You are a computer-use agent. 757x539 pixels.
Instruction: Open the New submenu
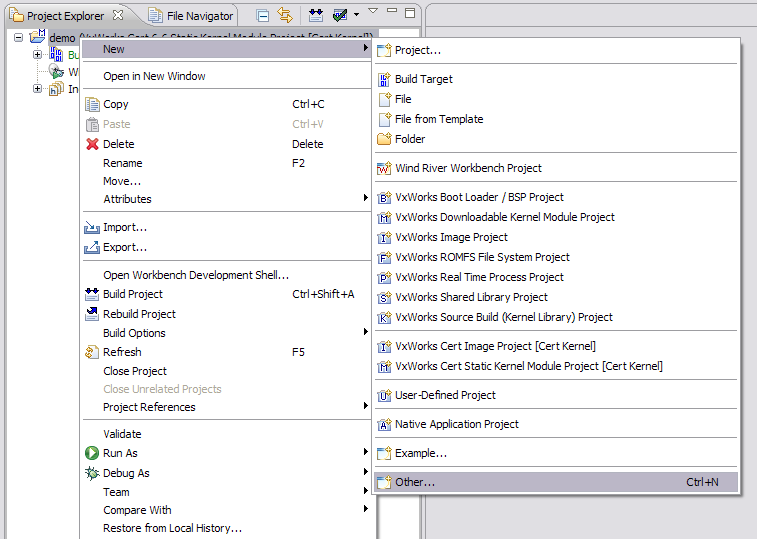[226, 49]
